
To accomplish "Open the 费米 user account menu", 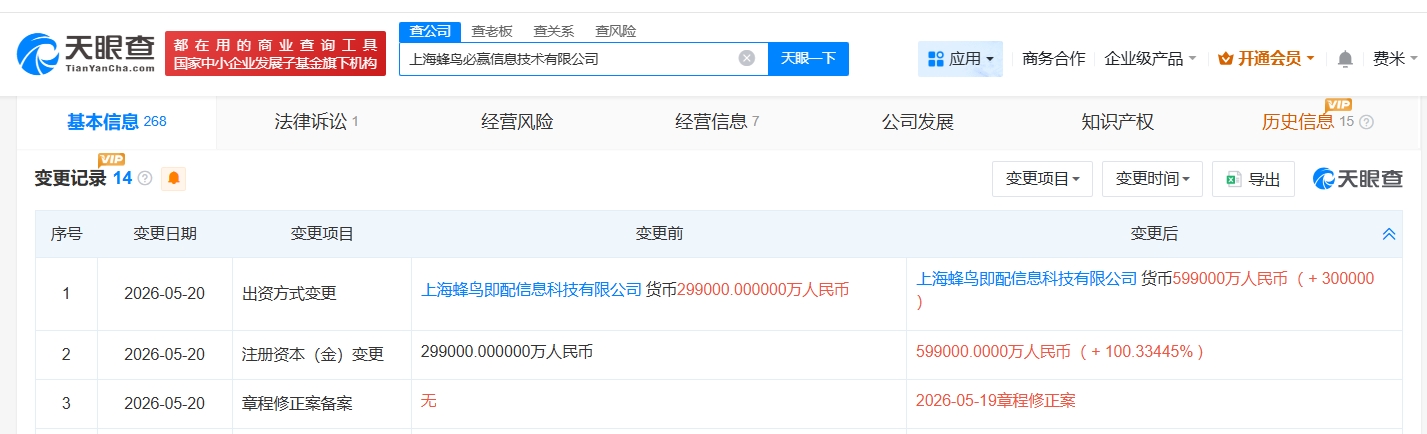I will pos(1393,58).
